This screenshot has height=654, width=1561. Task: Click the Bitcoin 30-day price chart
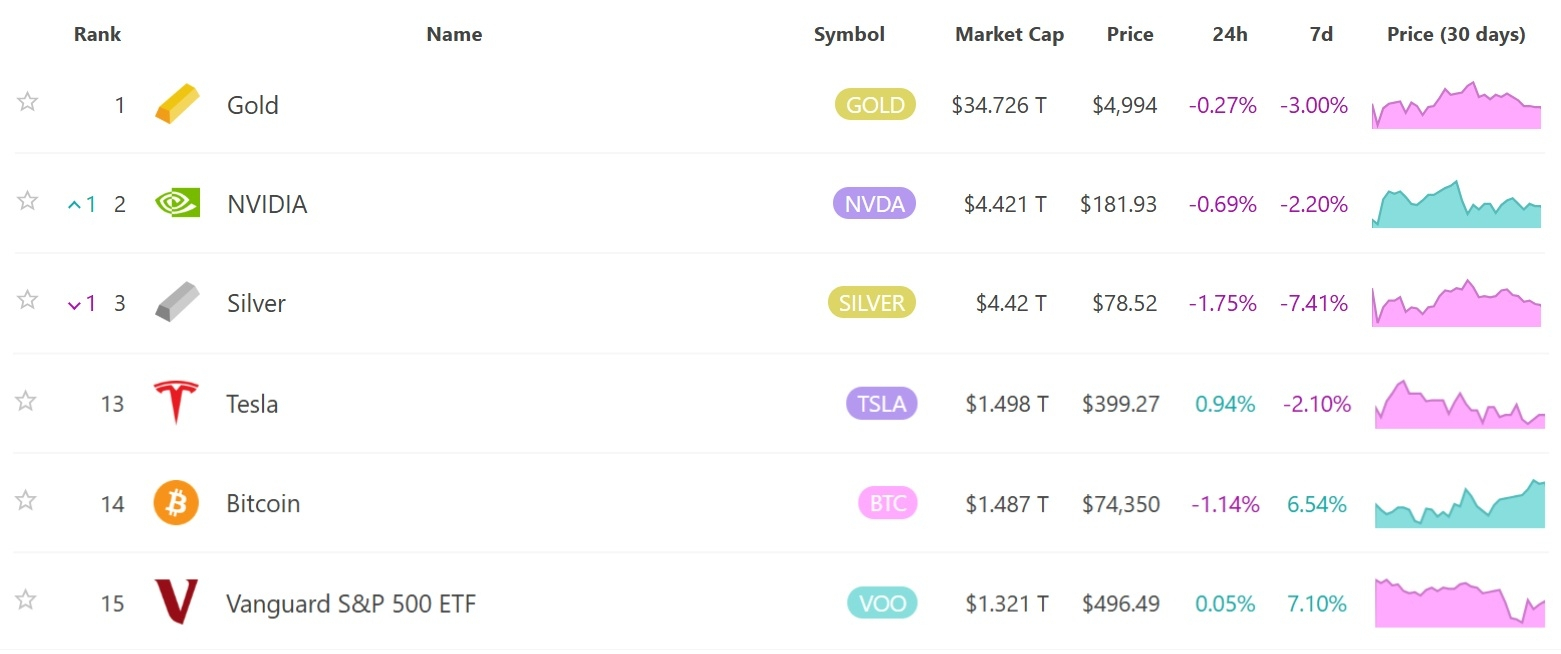coord(1458,504)
